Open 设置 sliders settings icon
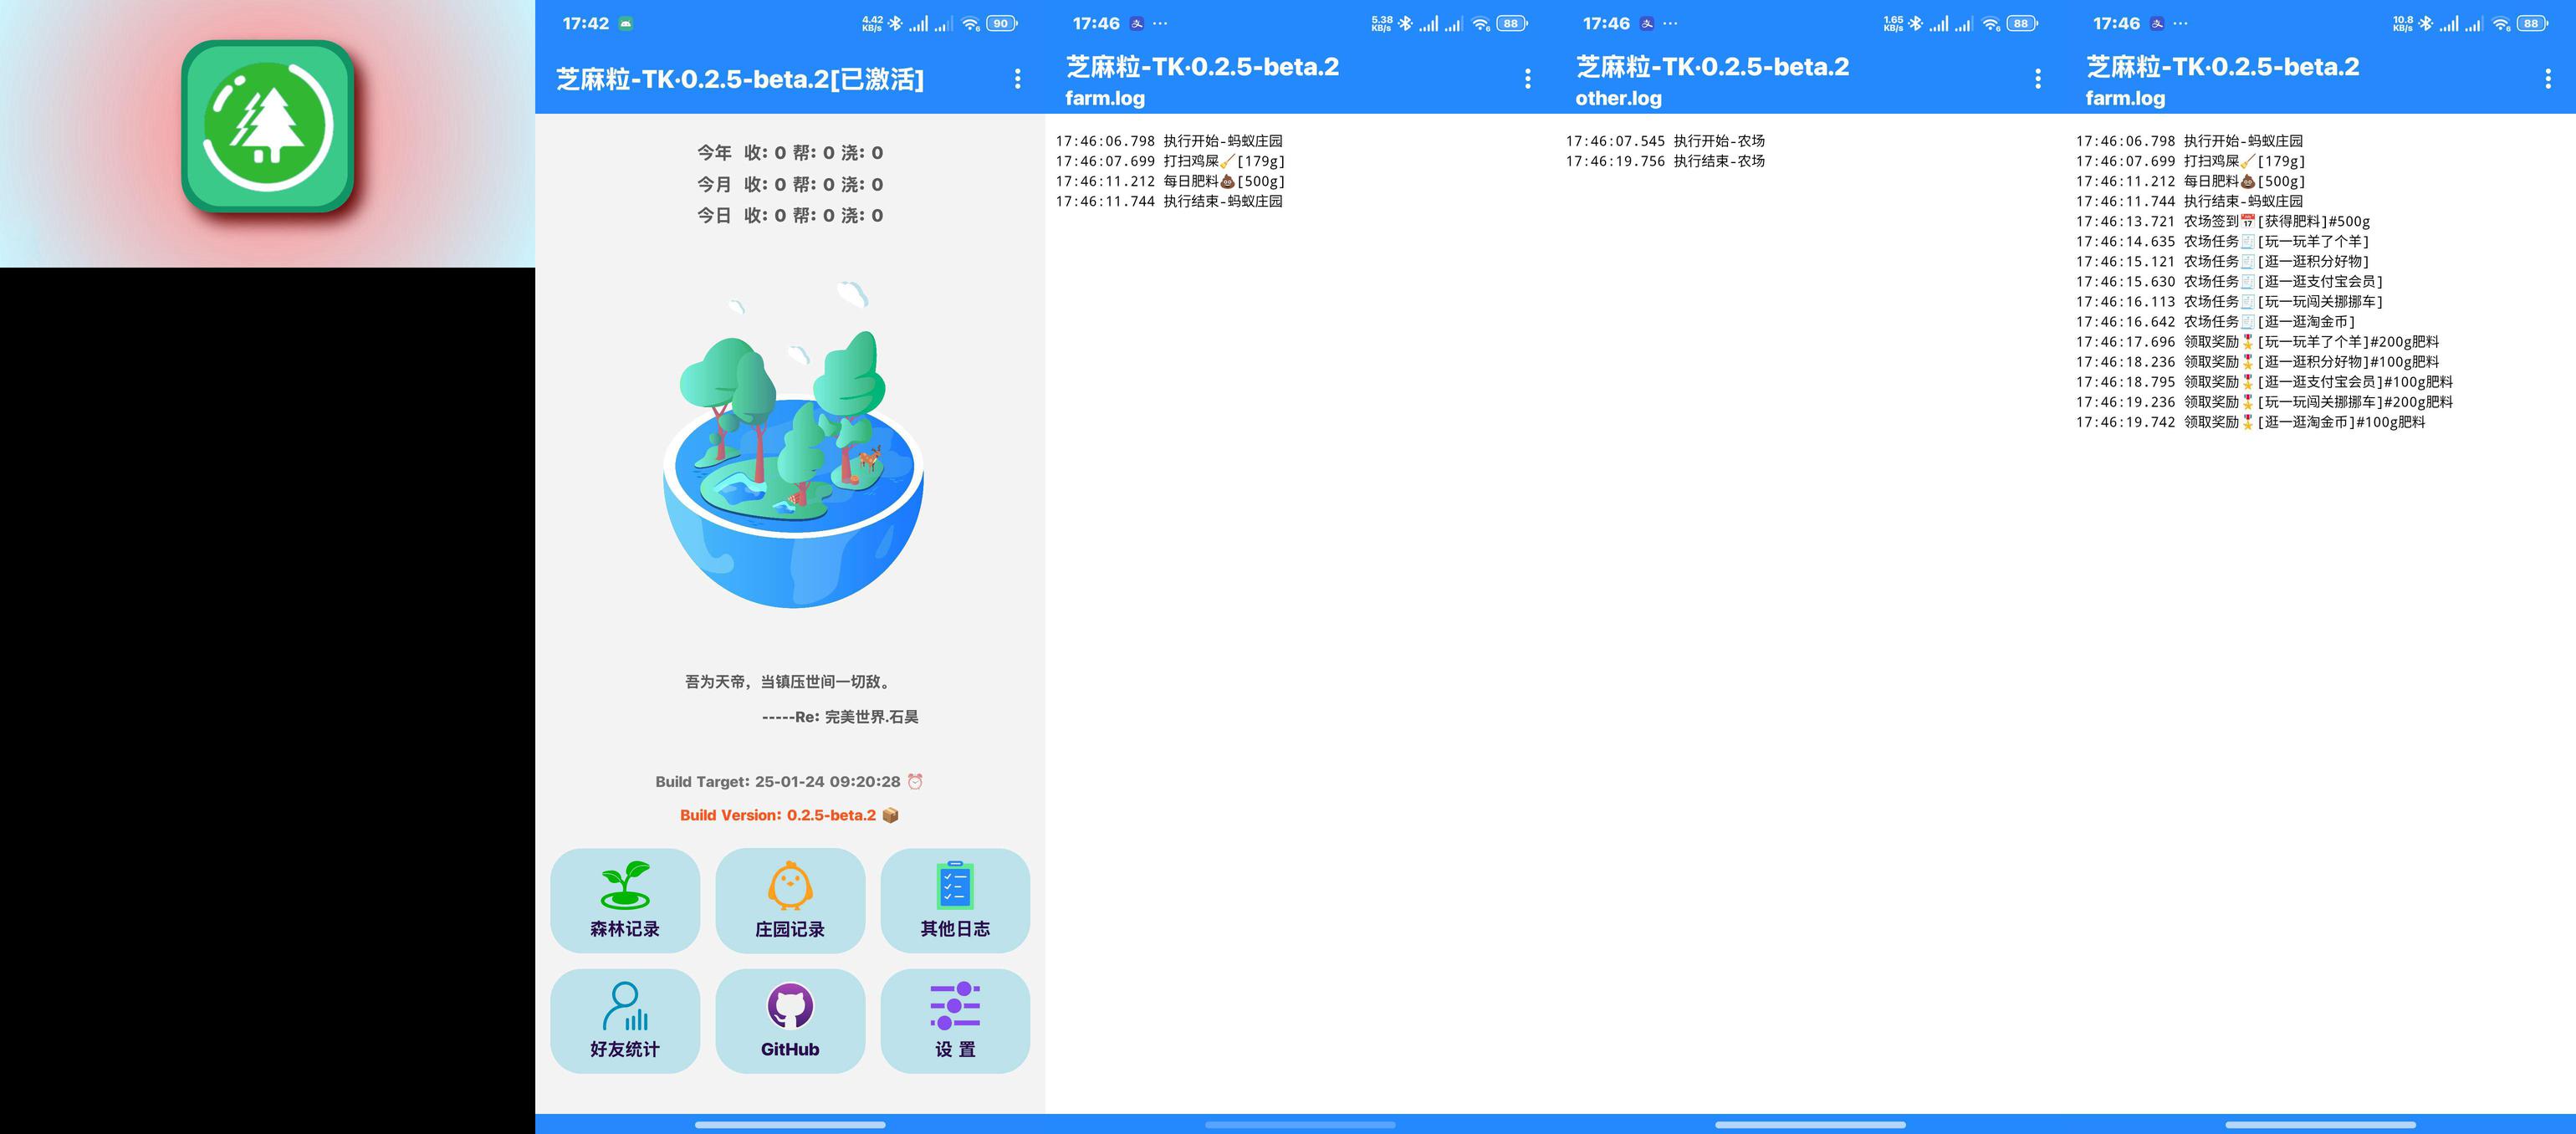Viewport: 2576px width, 1134px height. pyautogui.click(x=955, y=1007)
